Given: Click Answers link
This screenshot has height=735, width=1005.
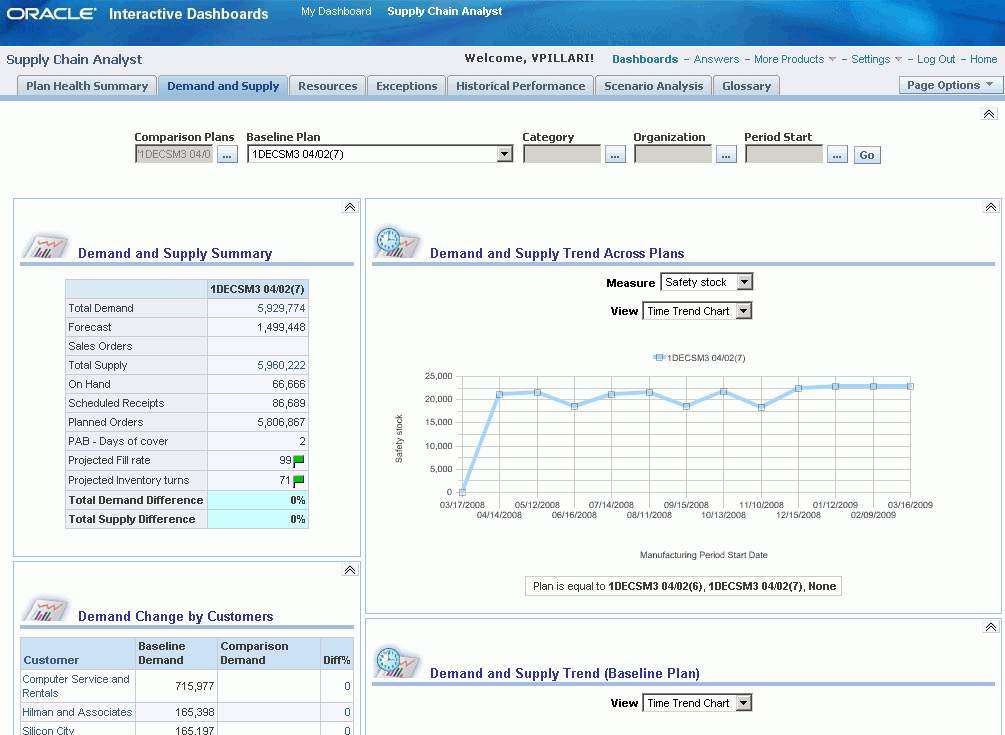Looking at the screenshot, I should click(716, 59).
